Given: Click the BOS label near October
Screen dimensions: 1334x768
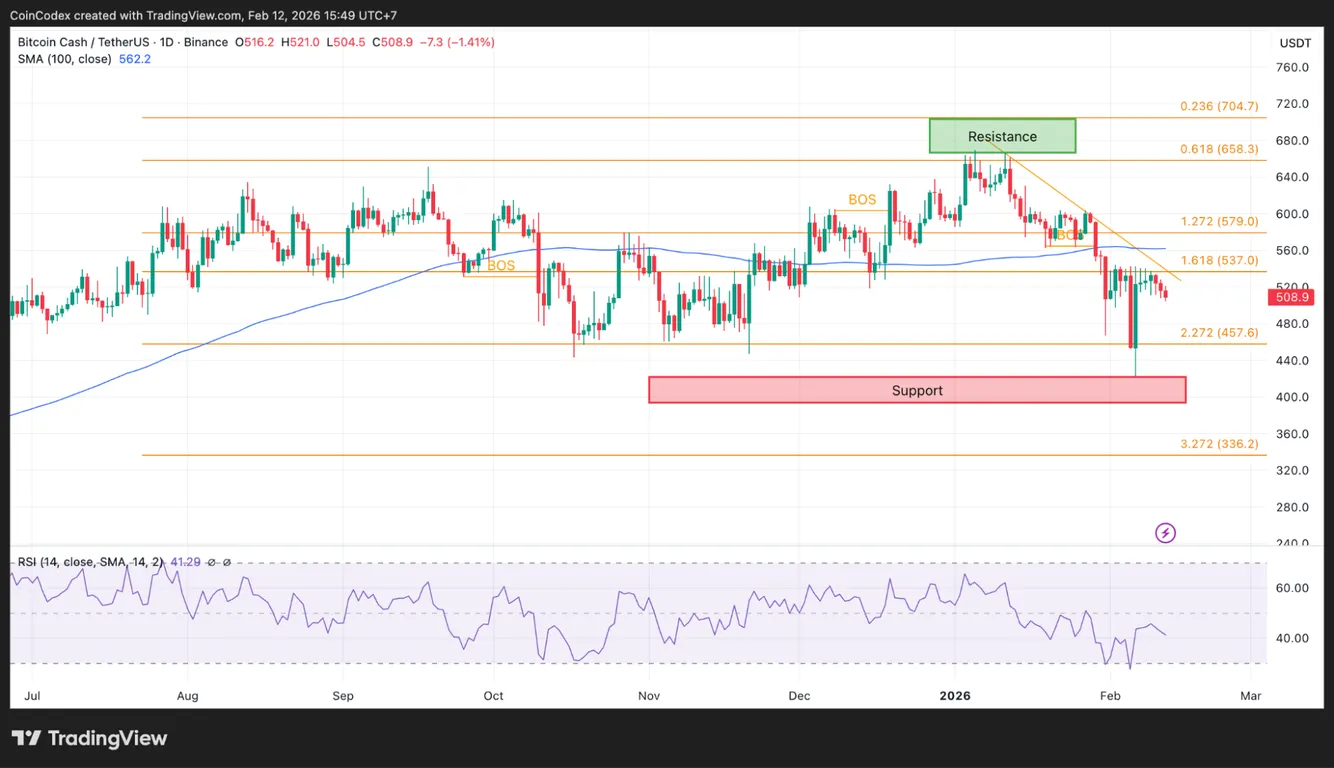Looking at the screenshot, I should coord(501,266).
